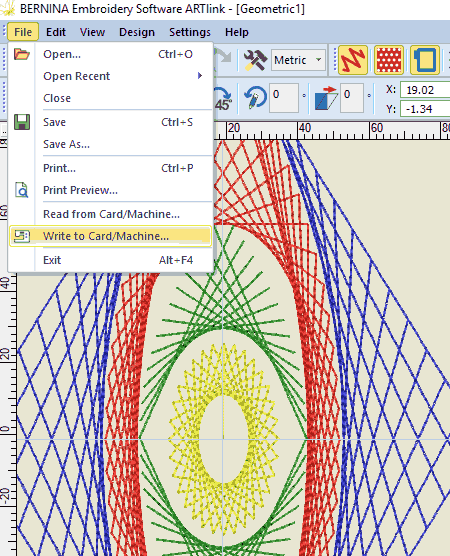Click the blue skew shape icon
Screen dimensions: 450x556
pos(326,98)
